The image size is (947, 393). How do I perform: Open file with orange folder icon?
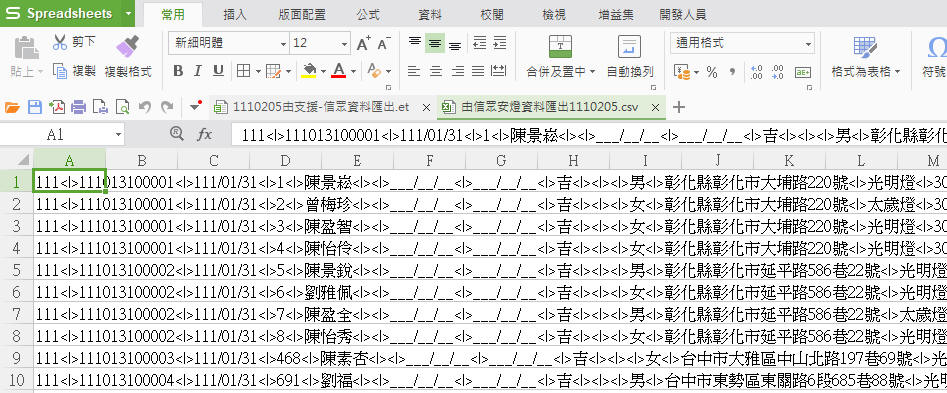[x=12, y=107]
